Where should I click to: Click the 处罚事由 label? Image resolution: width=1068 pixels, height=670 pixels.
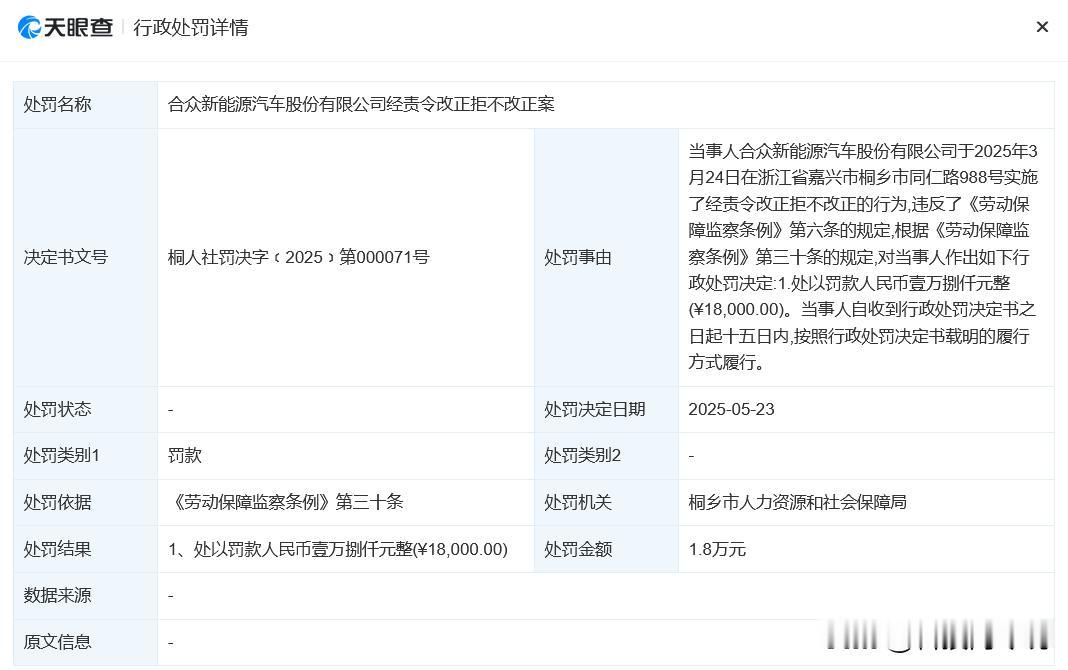(578, 257)
